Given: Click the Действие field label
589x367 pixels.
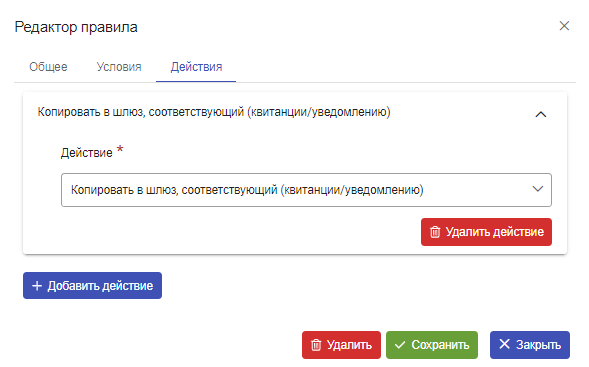Looking at the screenshot, I should [x=87, y=153].
